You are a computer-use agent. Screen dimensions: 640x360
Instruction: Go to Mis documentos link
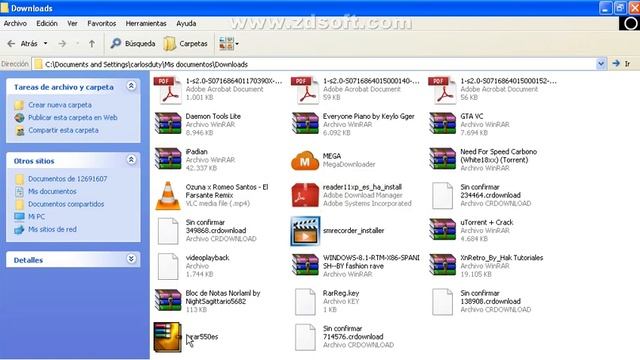click(x=52, y=191)
